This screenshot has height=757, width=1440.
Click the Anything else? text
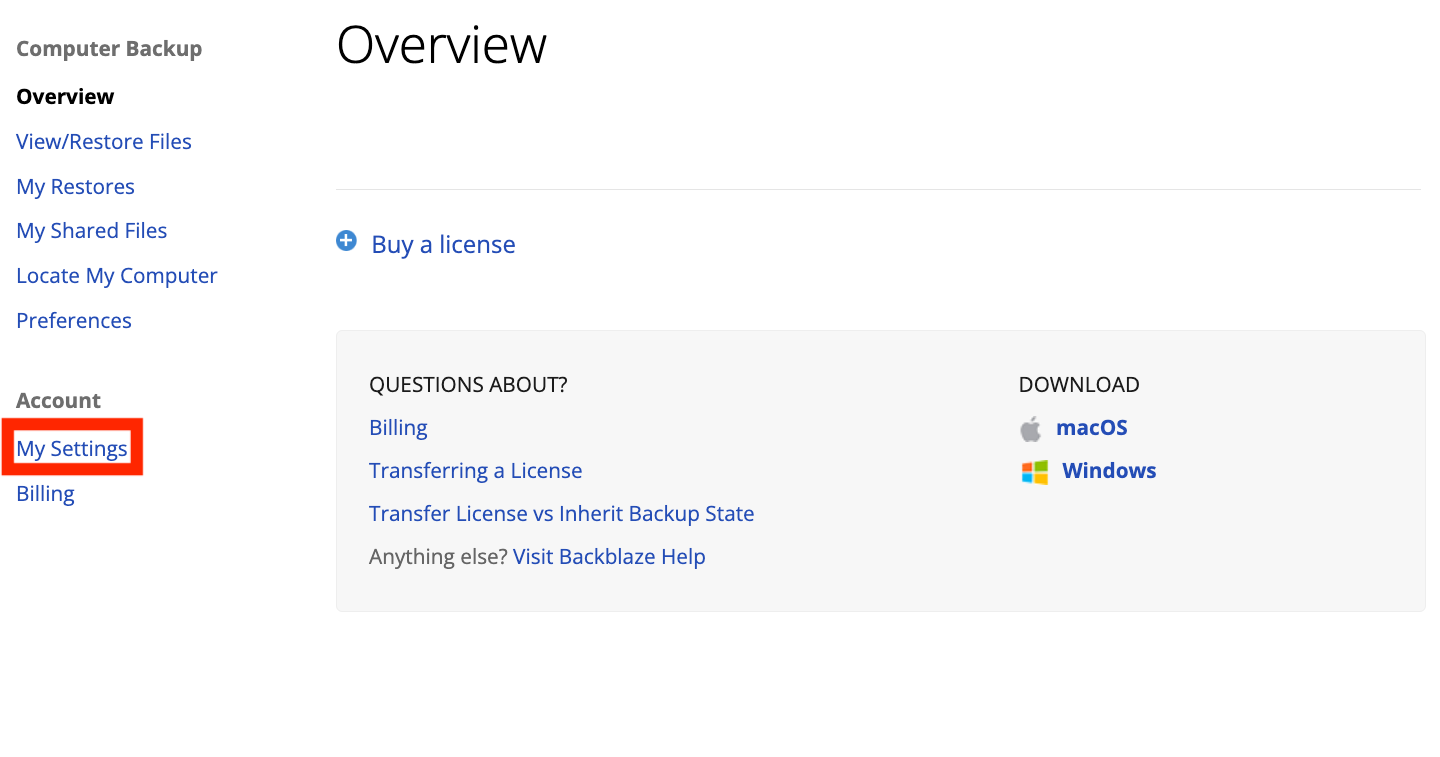pyautogui.click(x=438, y=557)
